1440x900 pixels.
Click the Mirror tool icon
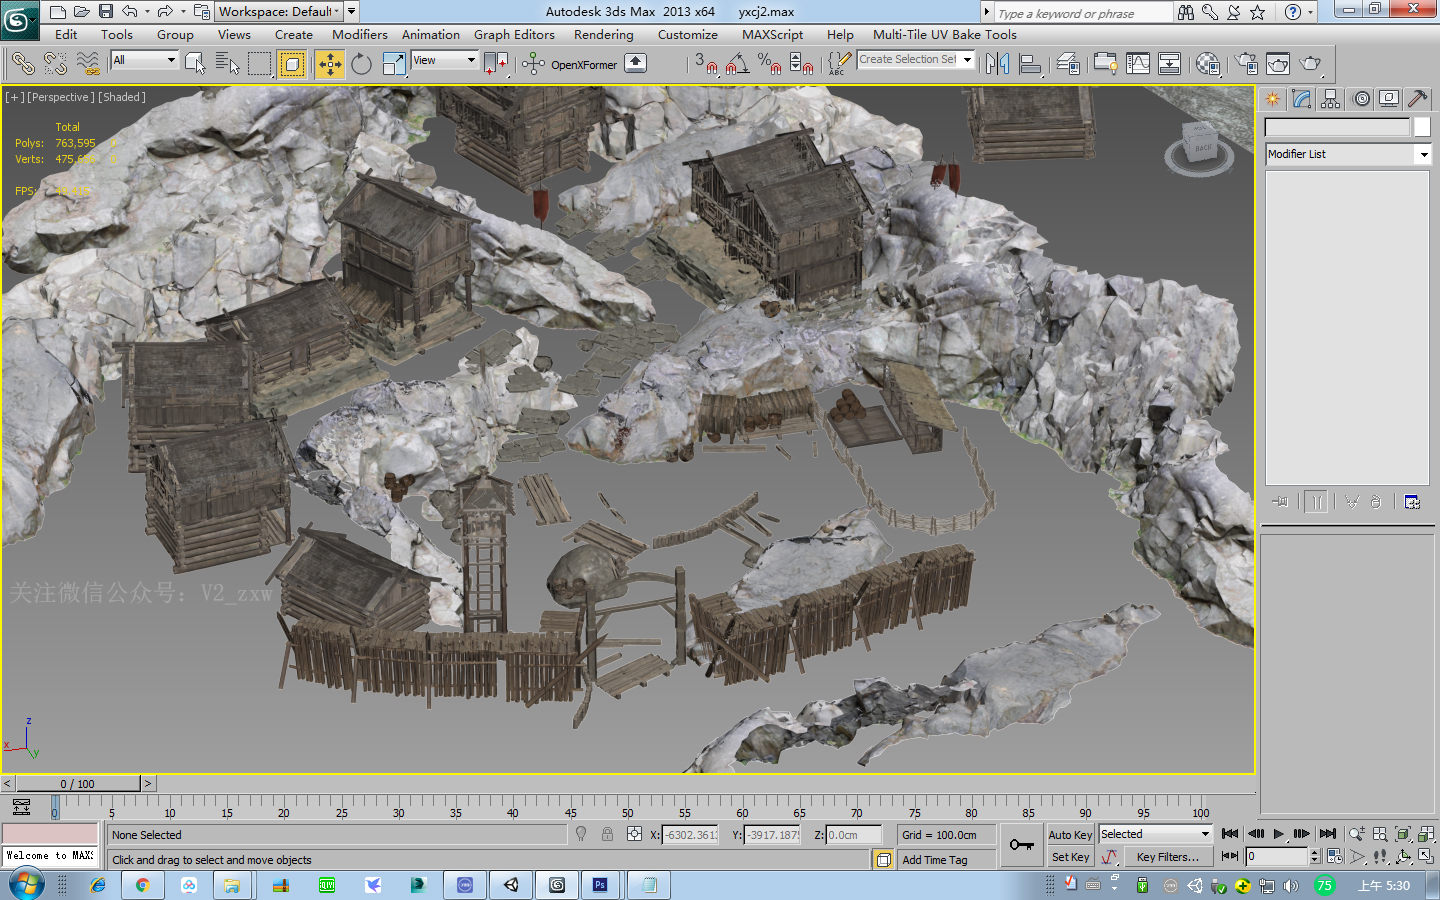click(x=997, y=64)
